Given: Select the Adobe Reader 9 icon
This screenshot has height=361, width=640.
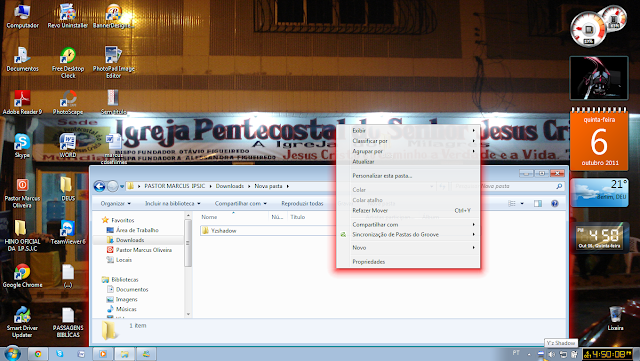Looking at the screenshot, I should coord(22,103).
